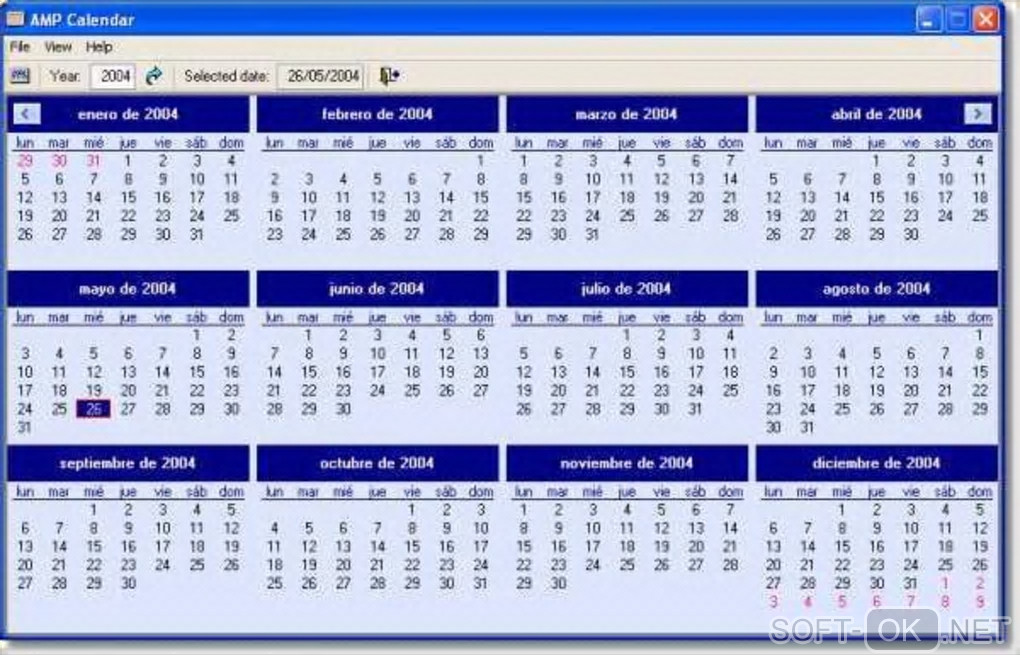Click the octubre de 2004 header

point(377,463)
